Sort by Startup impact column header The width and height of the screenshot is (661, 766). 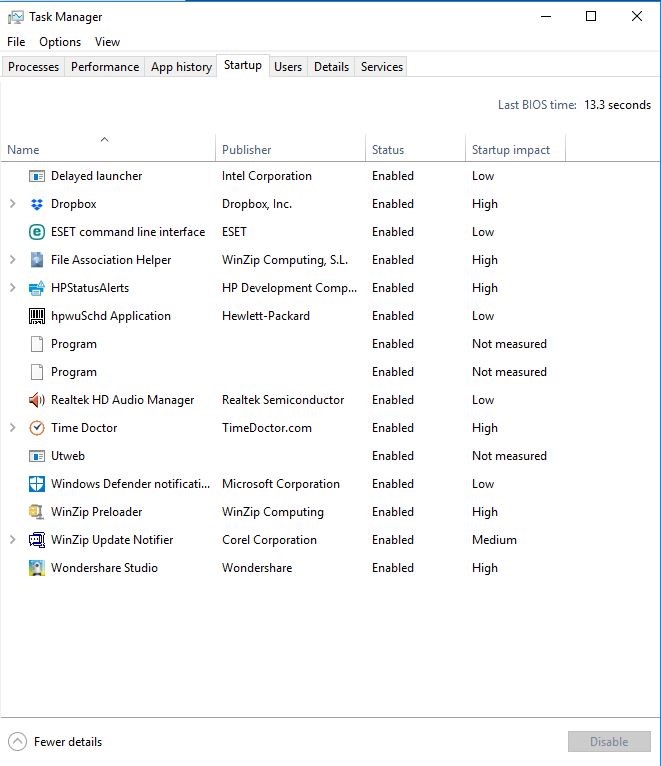(x=511, y=150)
